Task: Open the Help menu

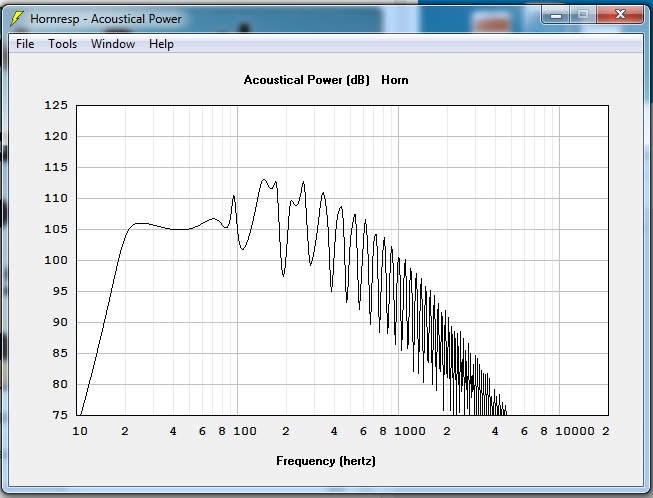Action: (161, 44)
